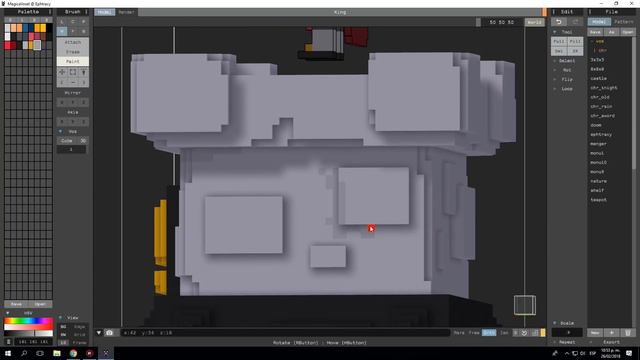Collapse the Tool section in Edit
The image size is (640, 360).
click(555, 32)
